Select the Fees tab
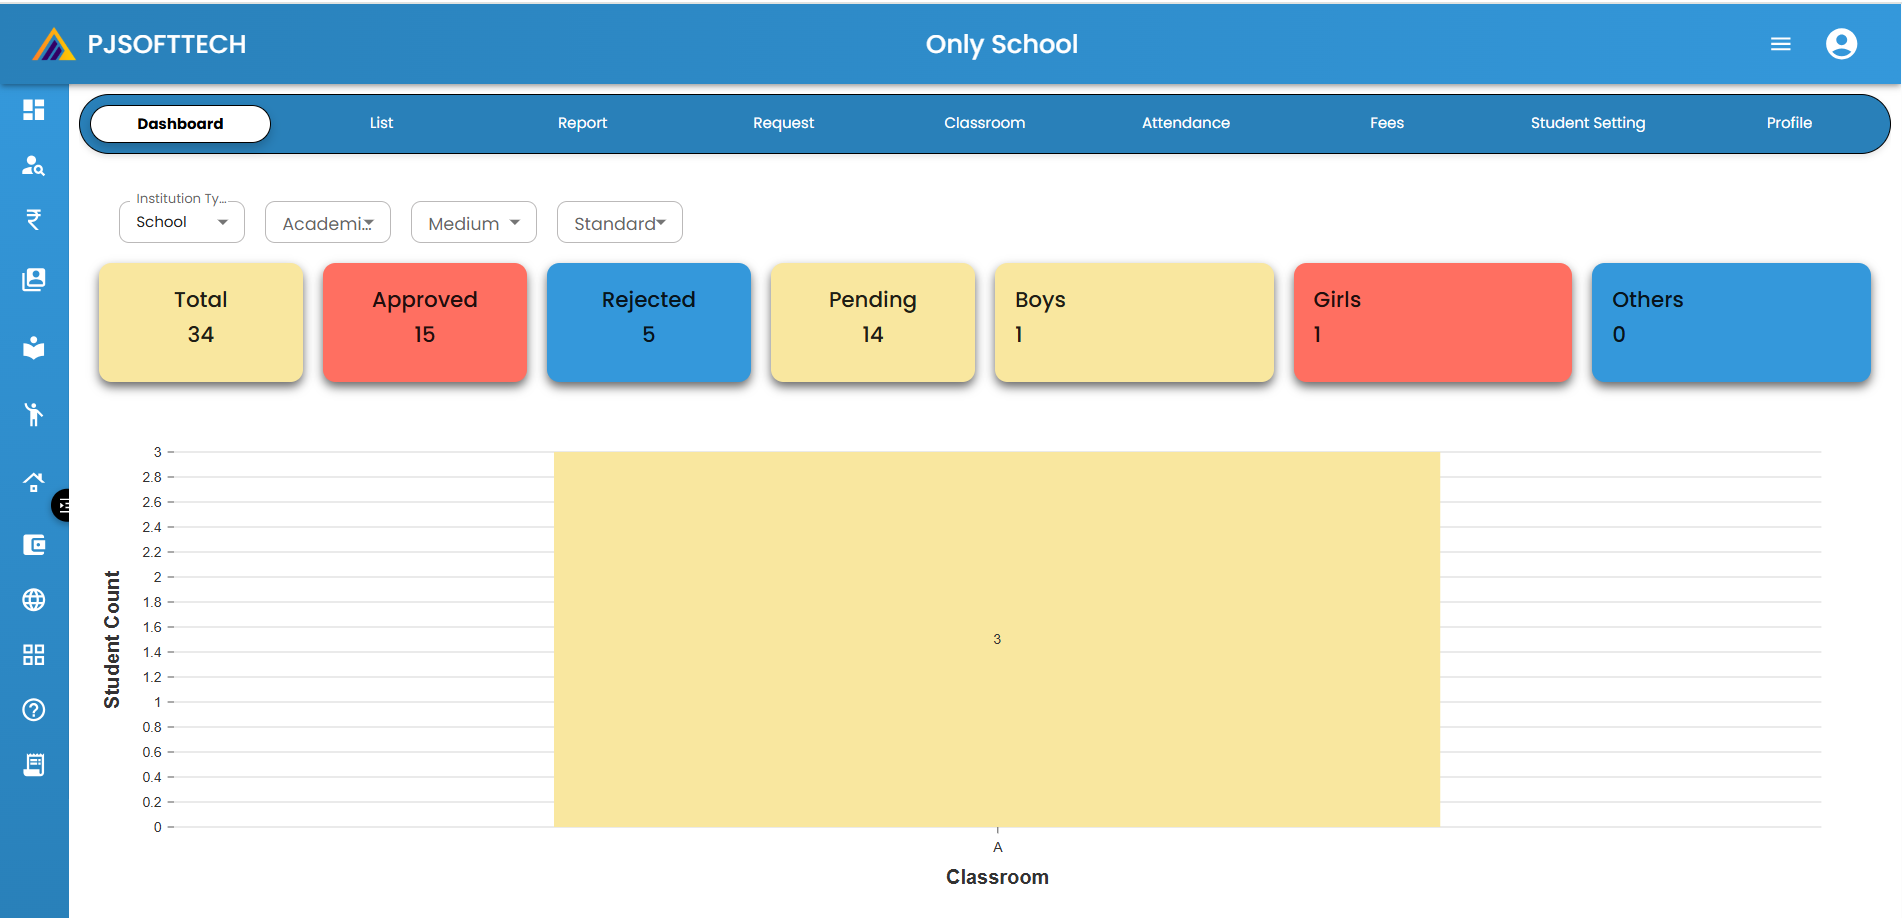This screenshot has width=1902, height=918. [1387, 123]
